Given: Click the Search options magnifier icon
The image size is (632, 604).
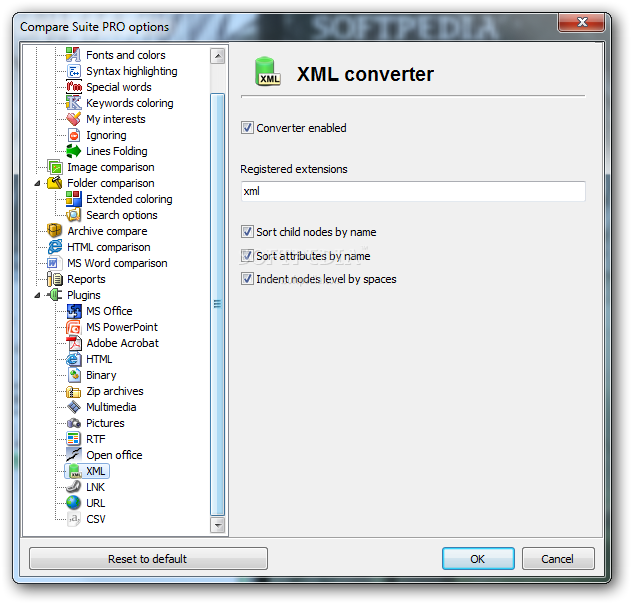Looking at the screenshot, I should 73,215.
